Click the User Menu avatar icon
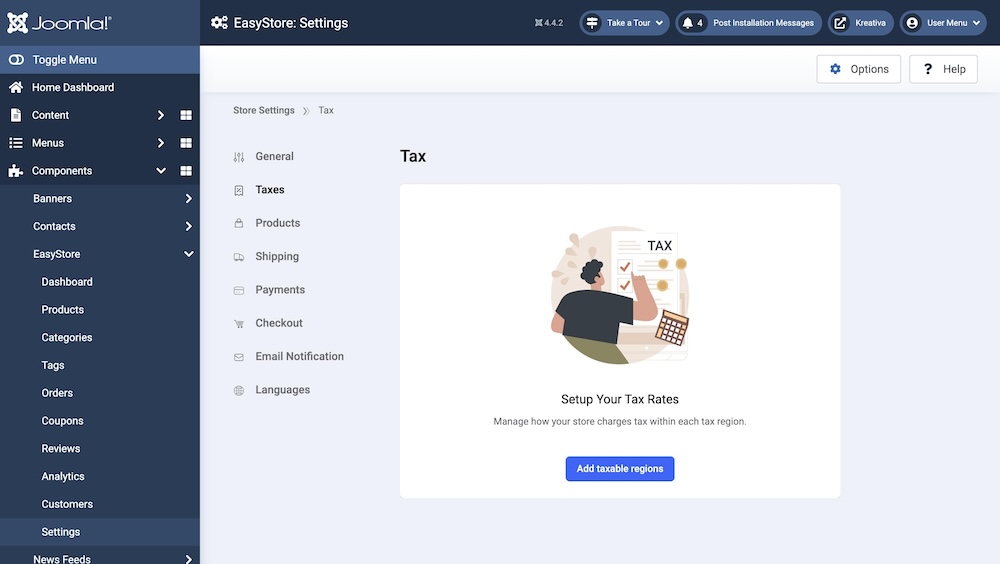The height and width of the screenshot is (564, 1000). (913, 23)
